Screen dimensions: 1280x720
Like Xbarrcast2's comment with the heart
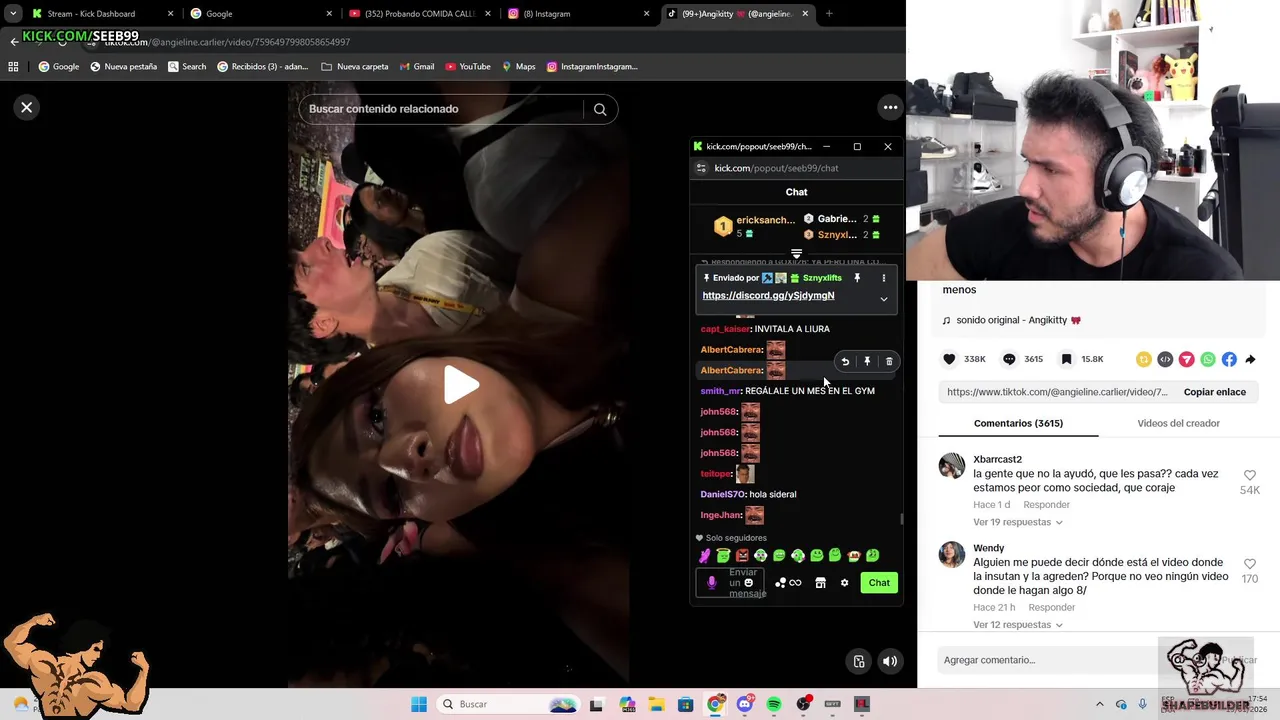1250,476
